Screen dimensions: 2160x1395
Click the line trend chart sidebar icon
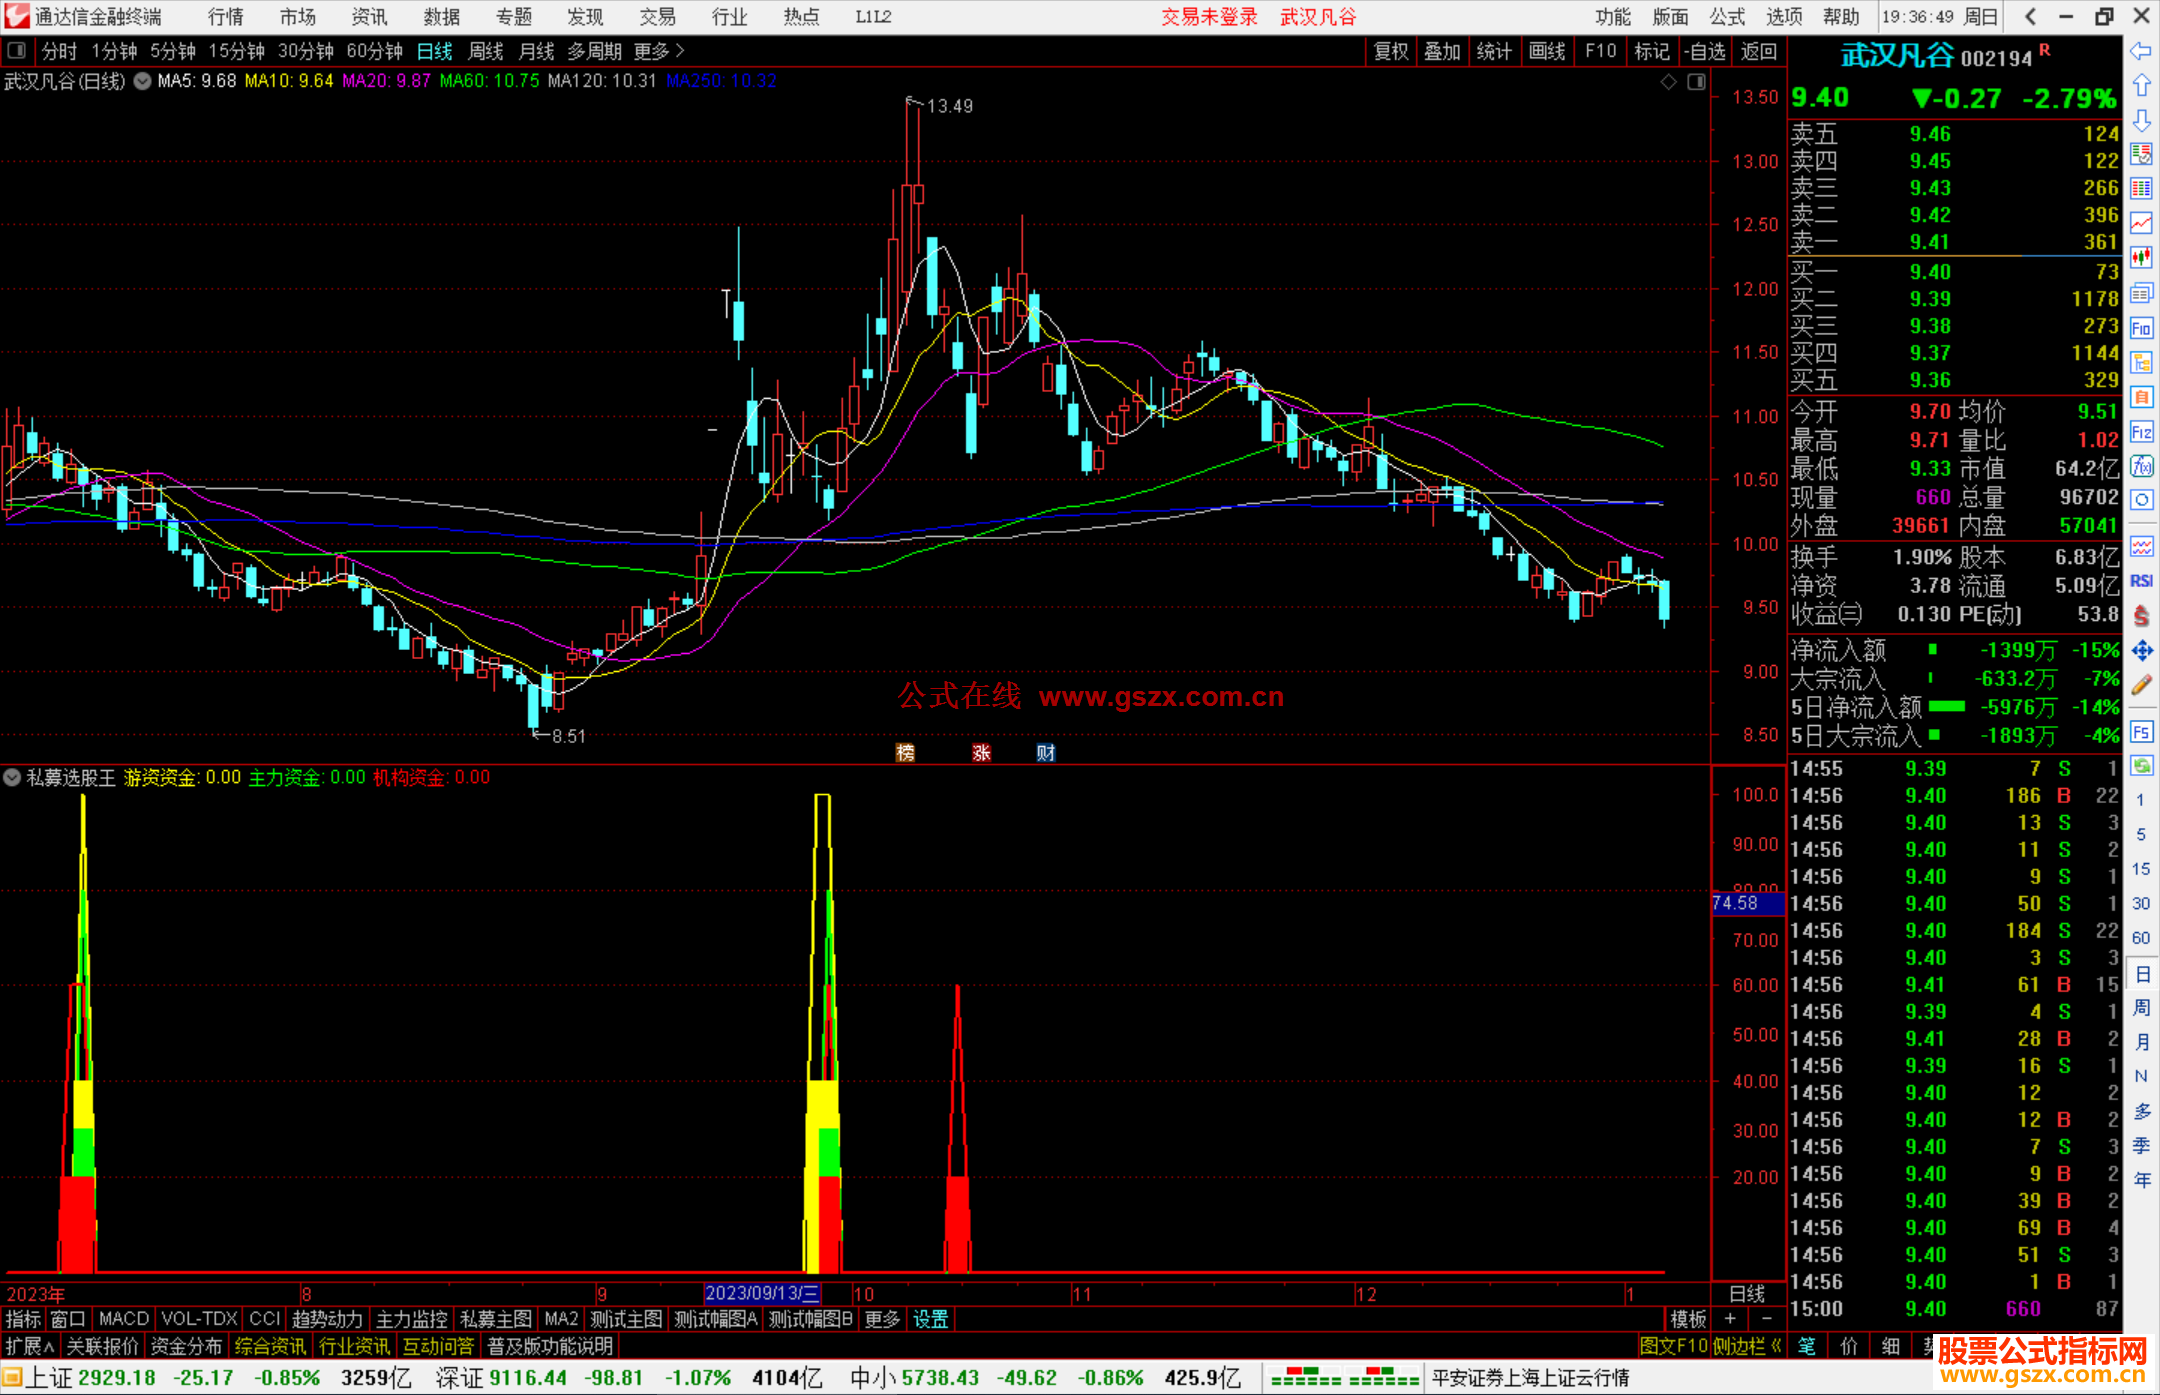(2141, 223)
